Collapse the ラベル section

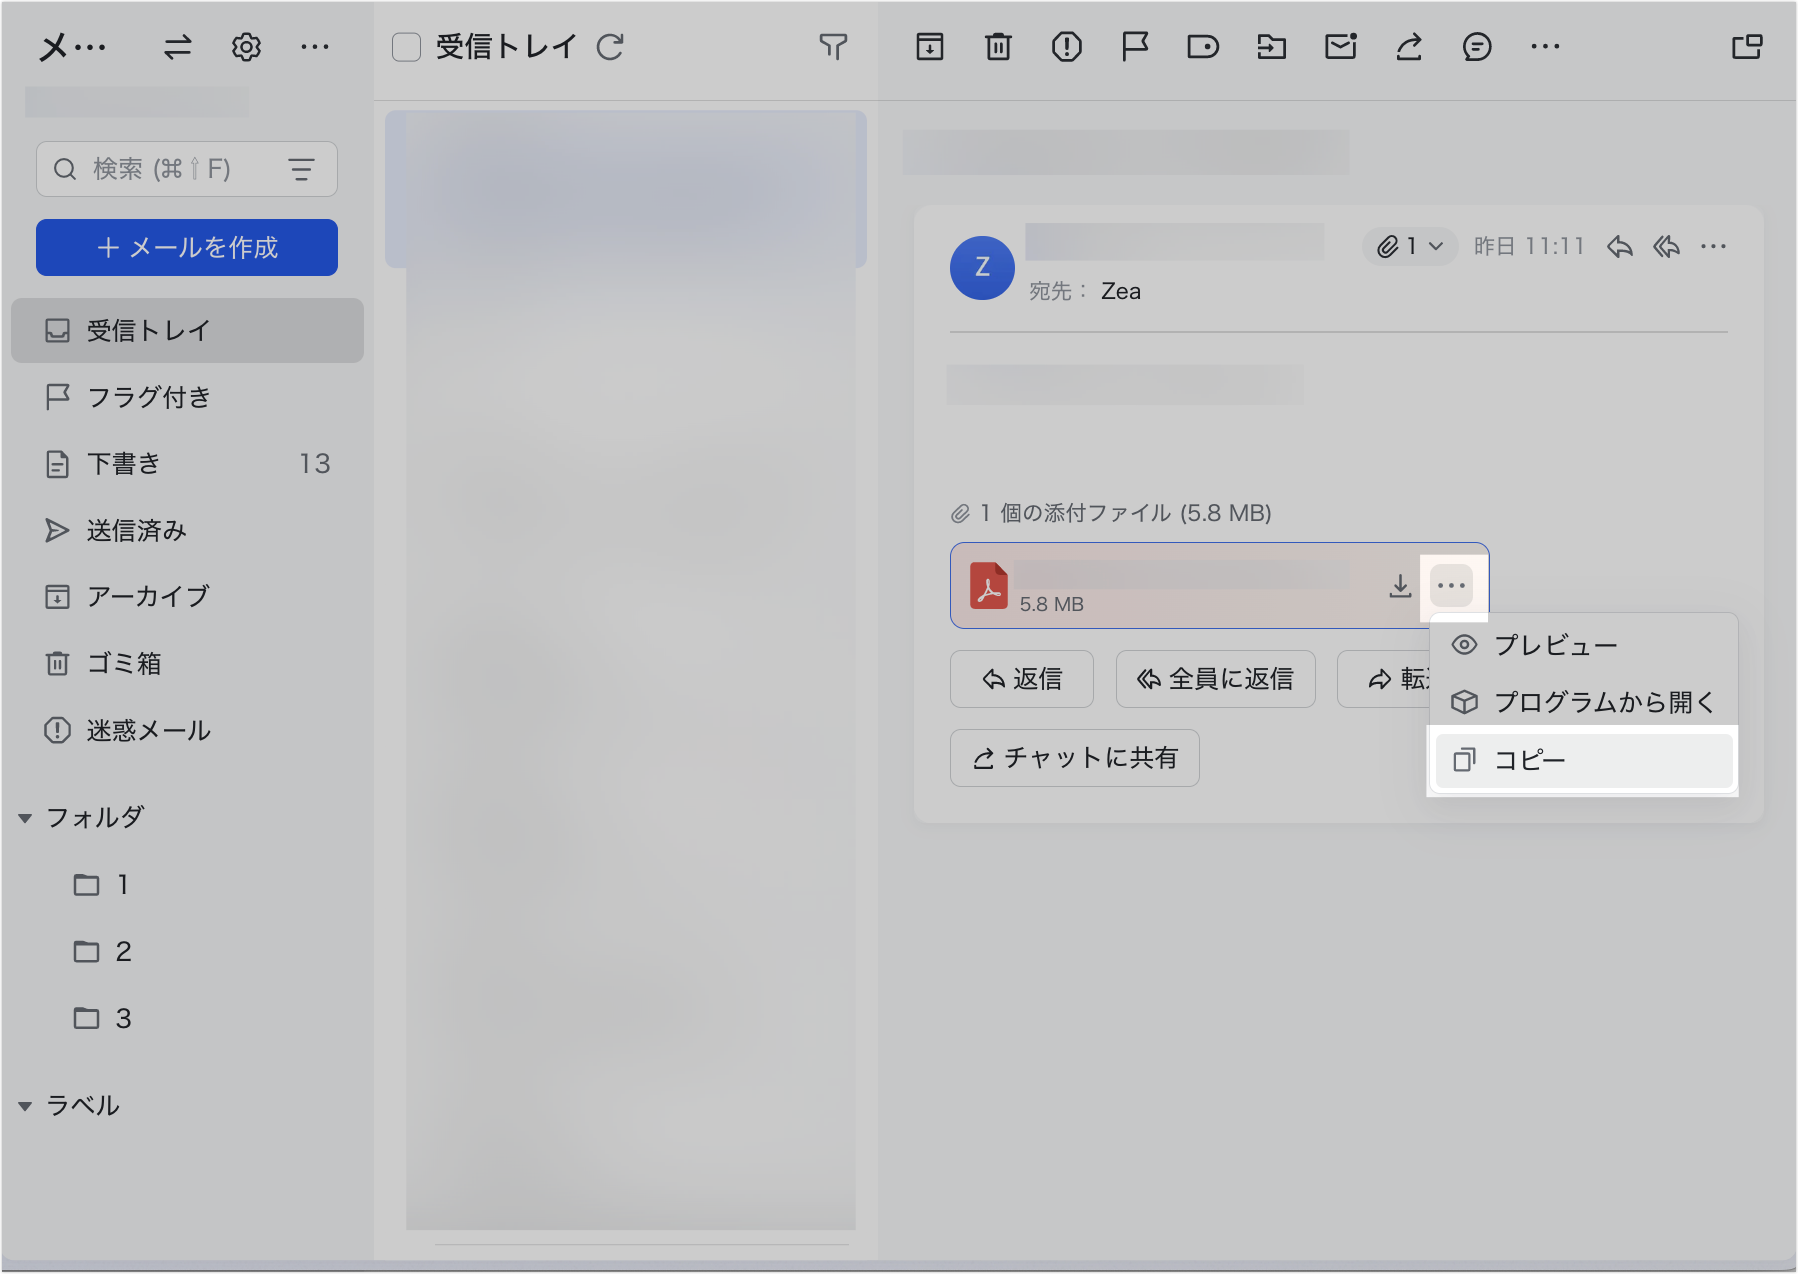26,1106
